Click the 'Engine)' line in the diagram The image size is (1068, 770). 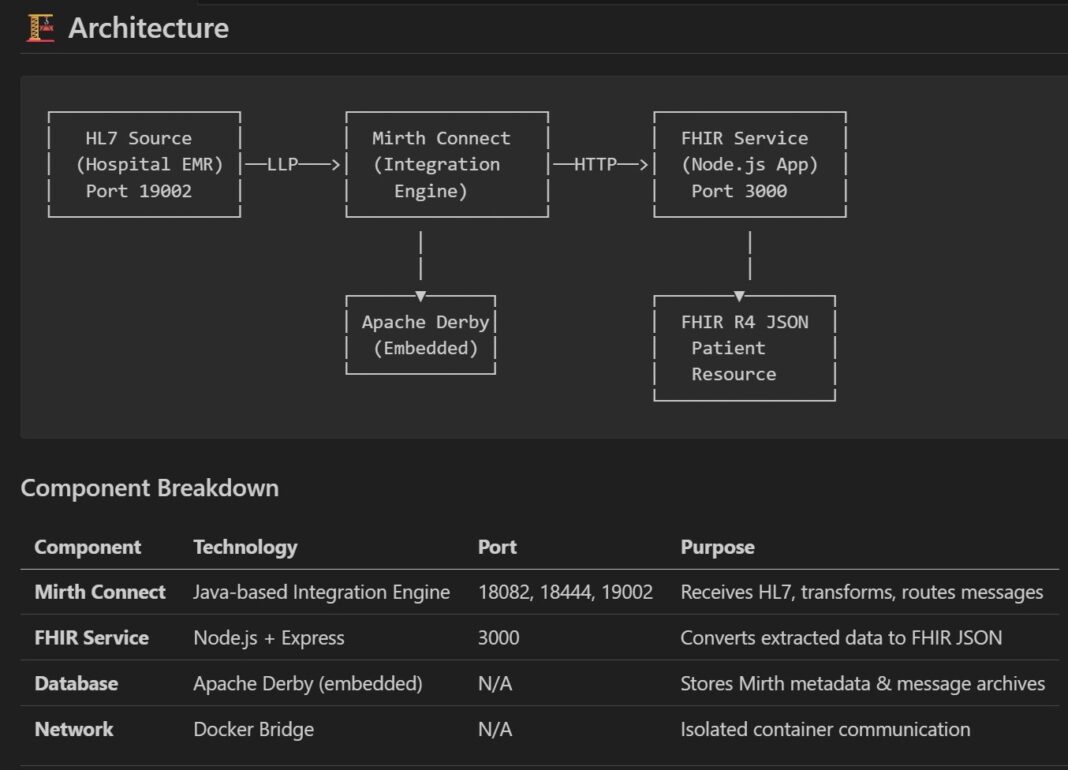pos(430,191)
